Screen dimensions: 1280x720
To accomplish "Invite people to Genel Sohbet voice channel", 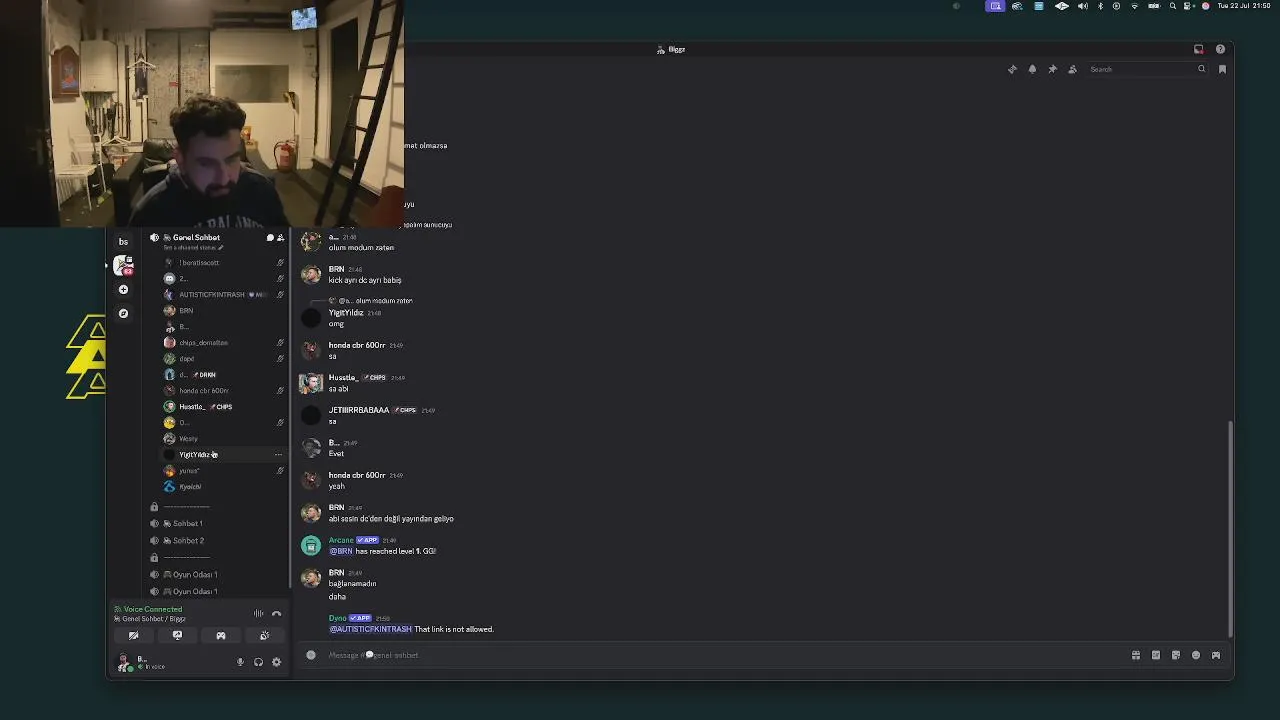I will tap(281, 238).
